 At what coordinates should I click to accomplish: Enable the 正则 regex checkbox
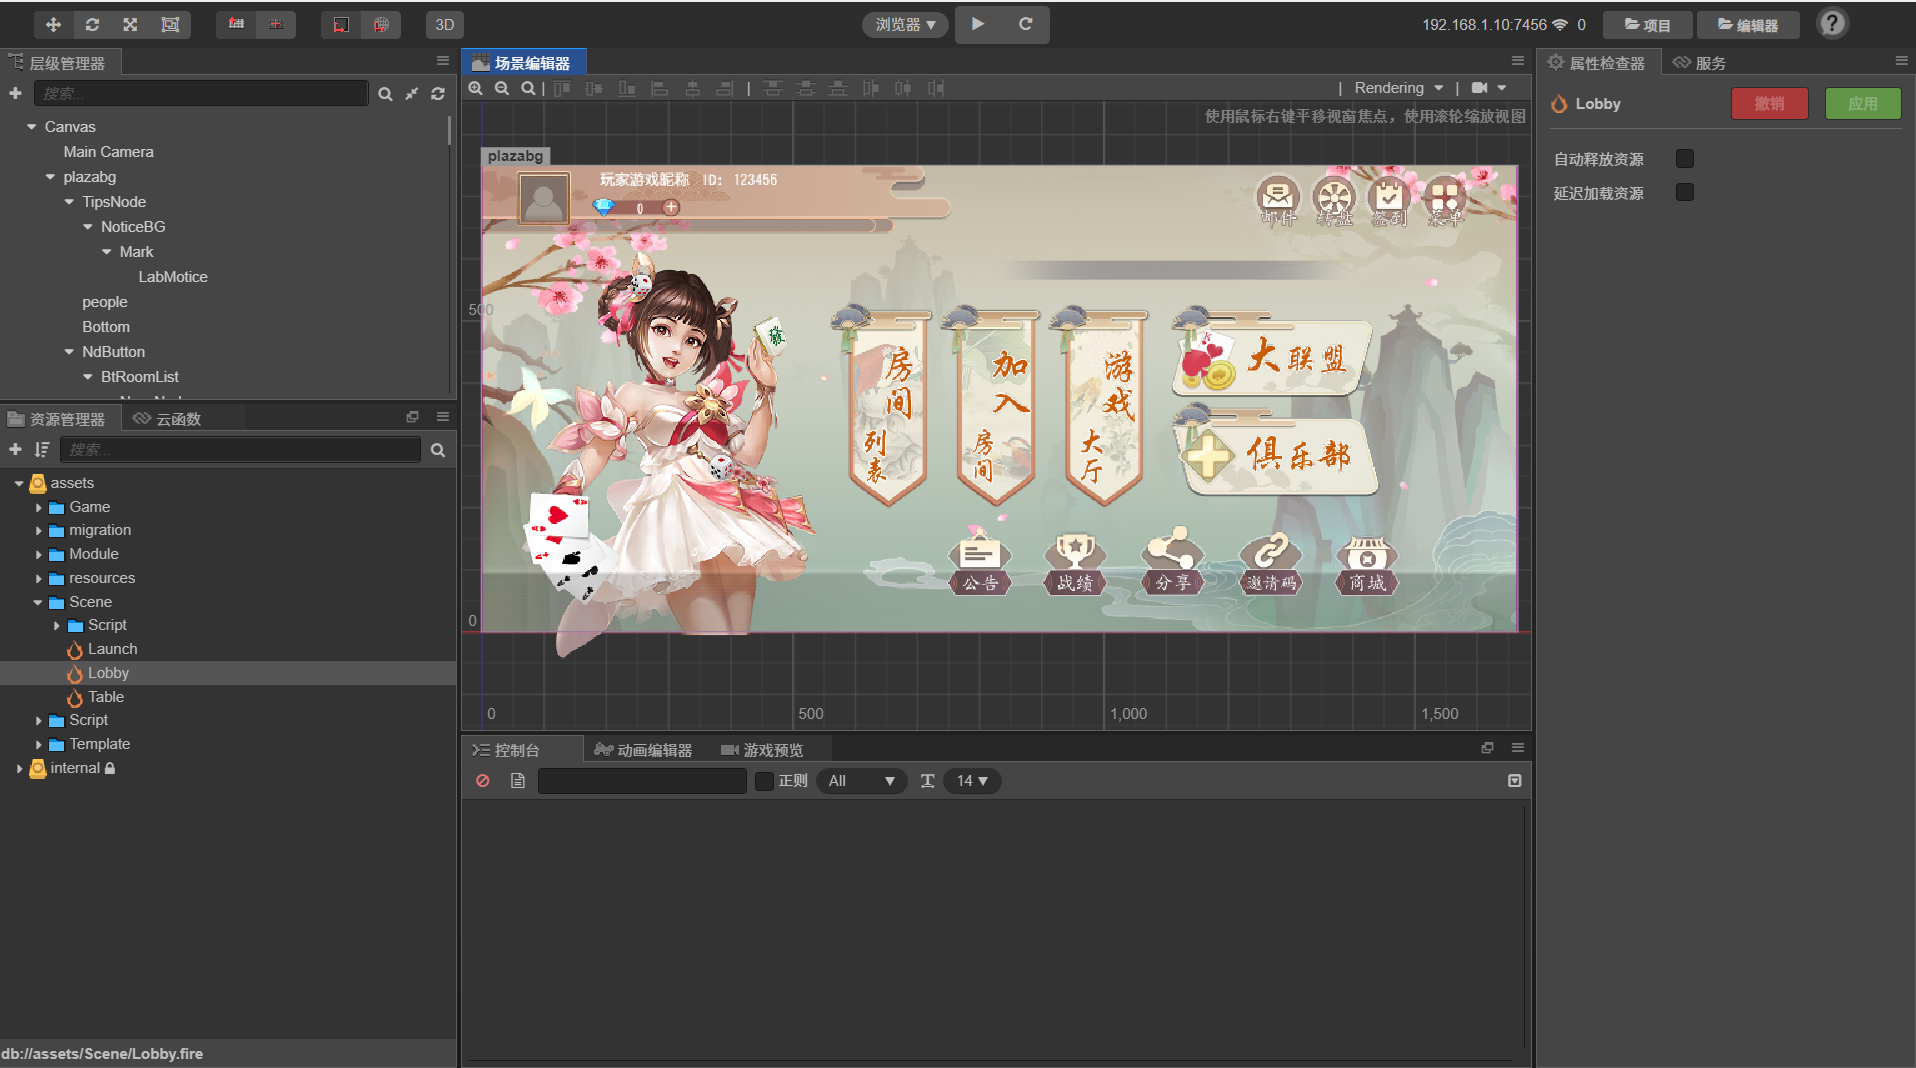coord(765,781)
